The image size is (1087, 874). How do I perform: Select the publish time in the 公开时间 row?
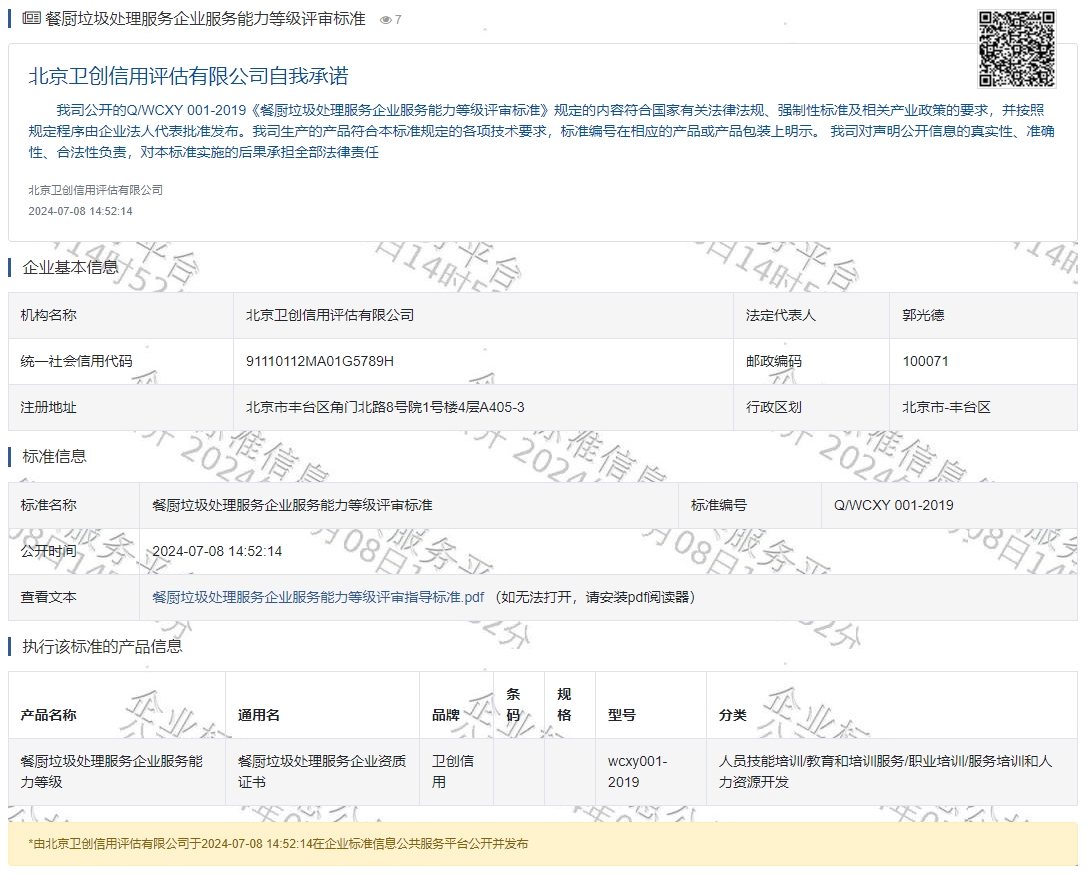(x=217, y=552)
